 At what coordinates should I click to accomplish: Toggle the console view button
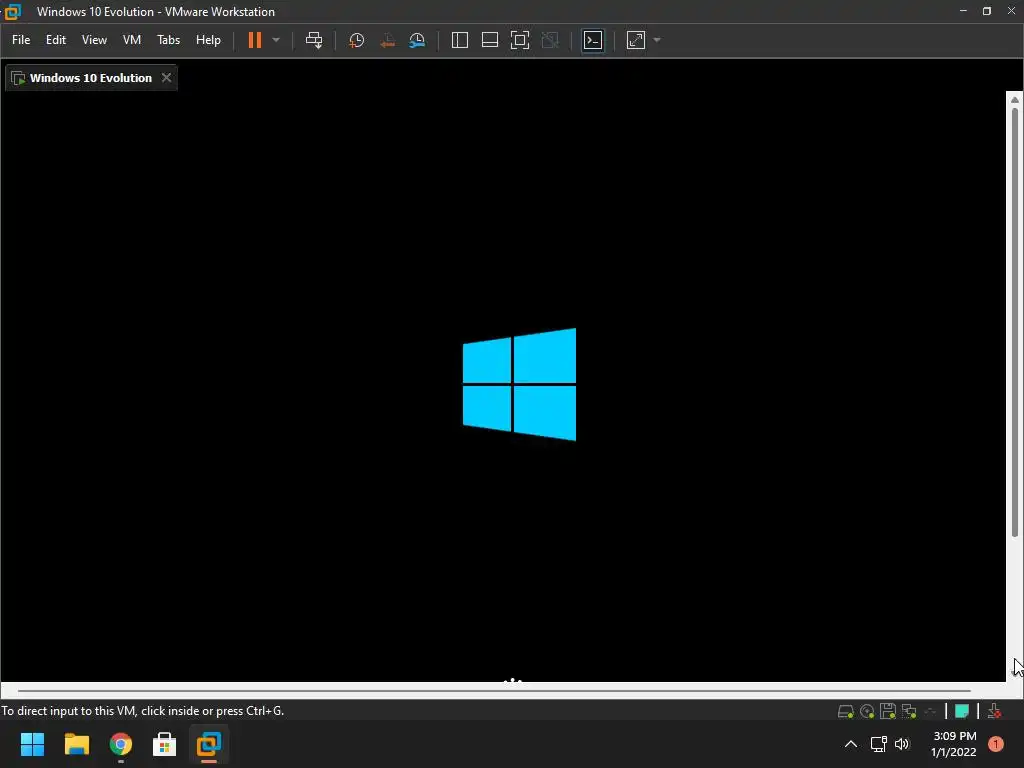[x=593, y=40]
